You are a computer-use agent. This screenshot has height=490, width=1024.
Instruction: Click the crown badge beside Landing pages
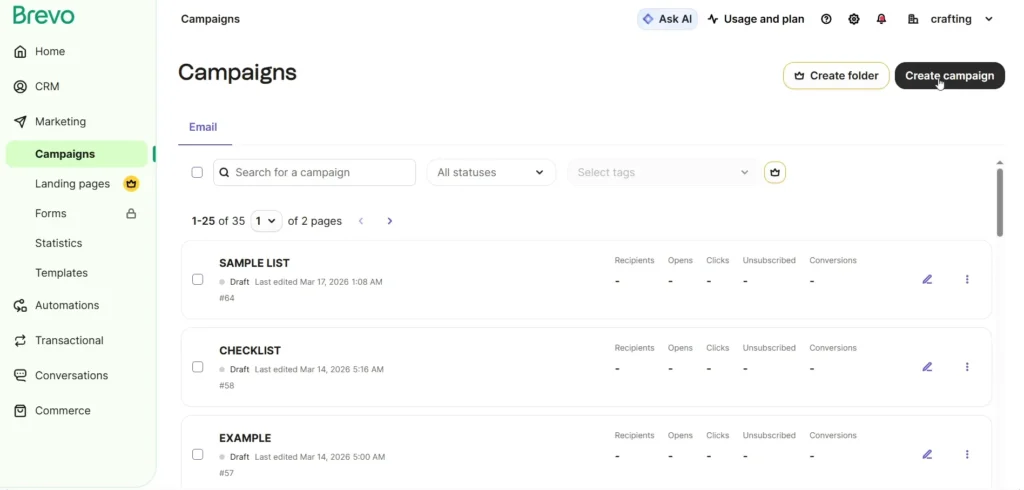click(x=131, y=184)
